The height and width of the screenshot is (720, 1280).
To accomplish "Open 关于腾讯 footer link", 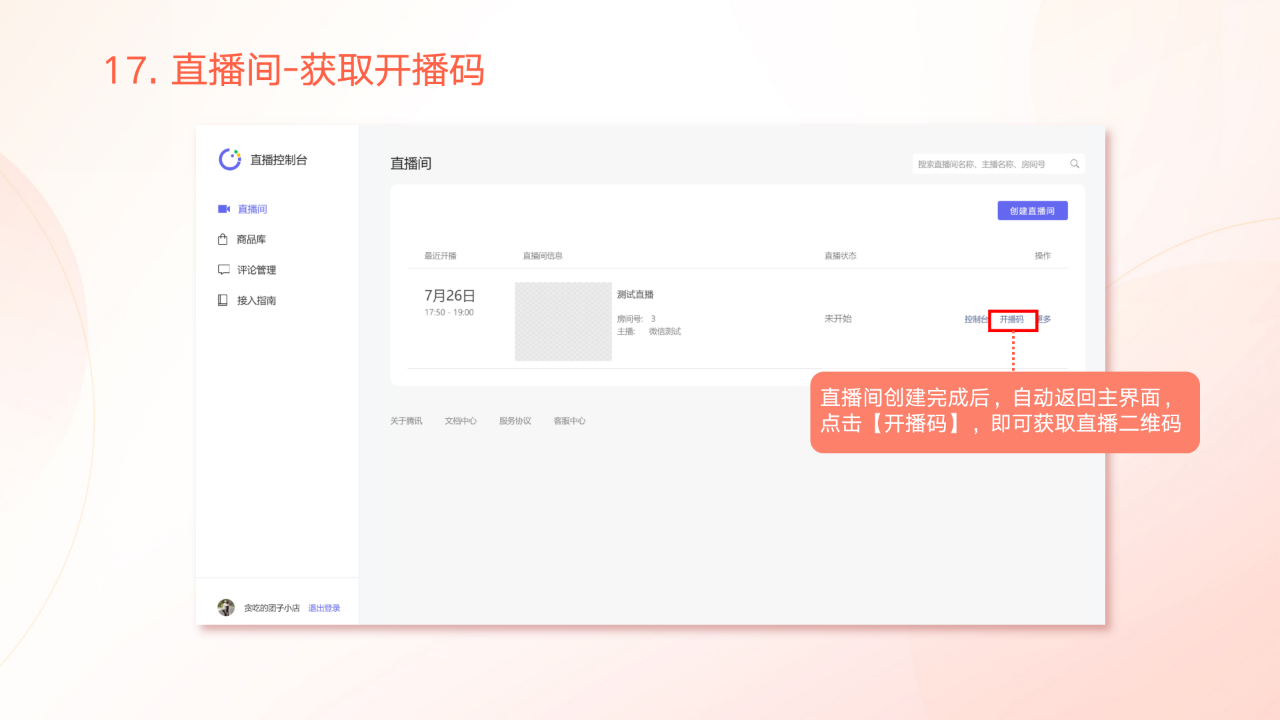I will click(406, 421).
